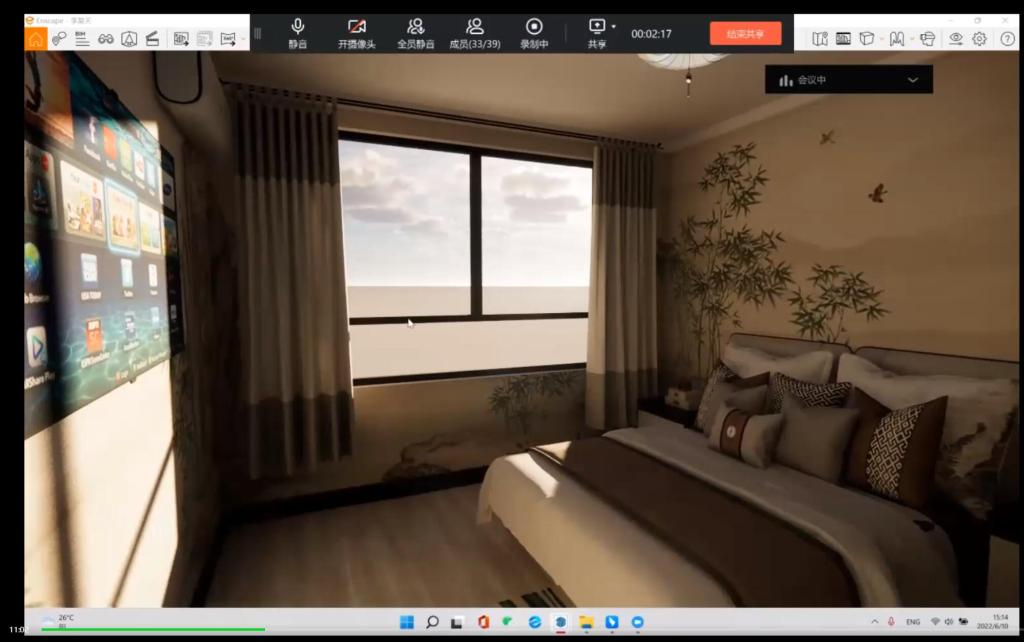This screenshot has height=642, width=1024.
Task: Open the Enscape site map icon
Action: coord(820,39)
